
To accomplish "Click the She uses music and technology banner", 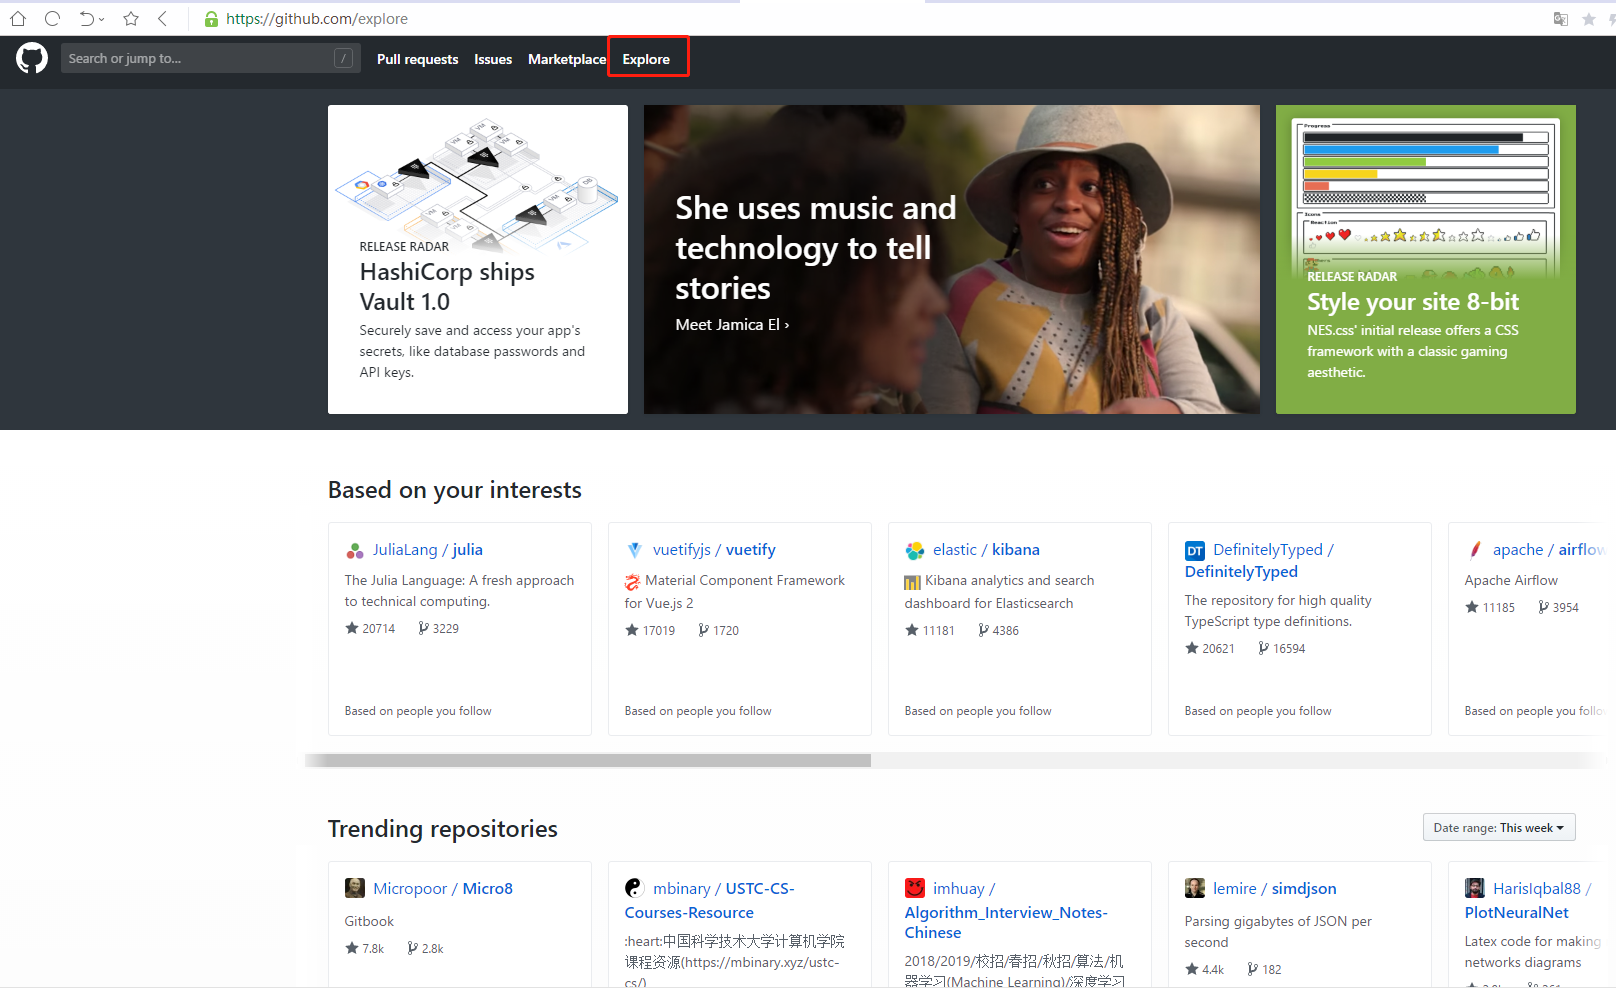I will [952, 259].
